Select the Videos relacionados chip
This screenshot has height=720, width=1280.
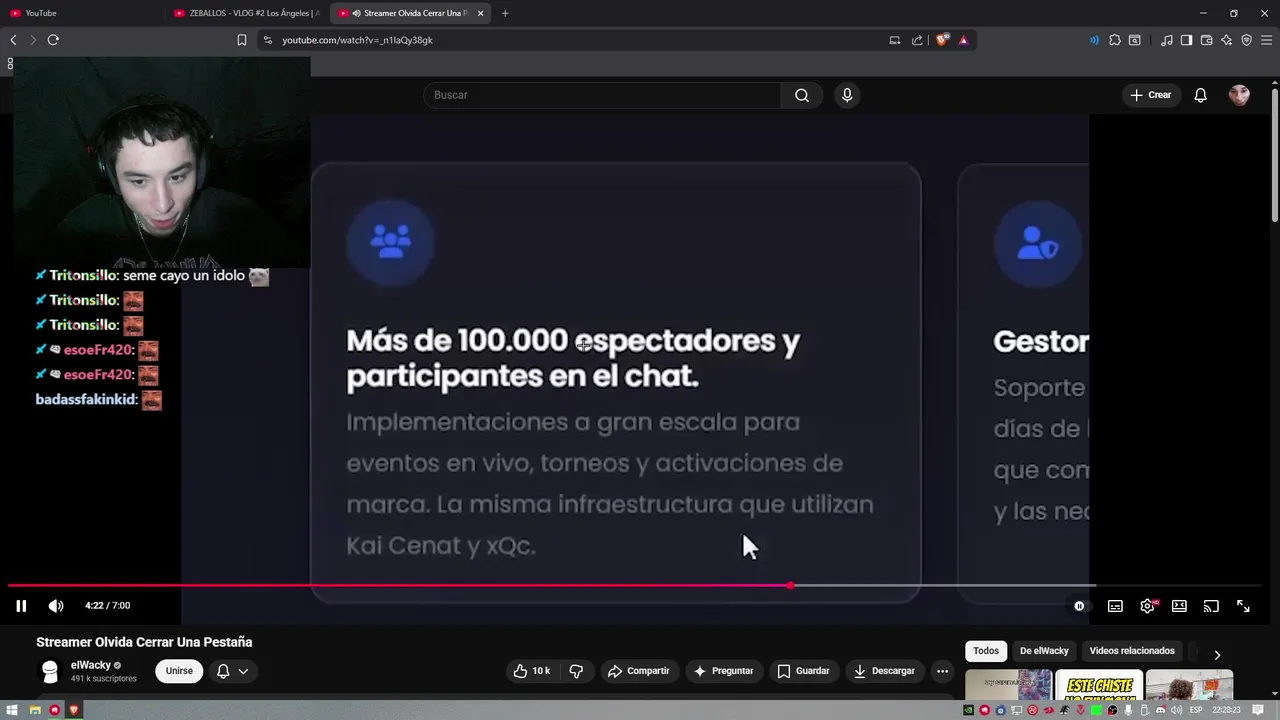[1132, 651]
